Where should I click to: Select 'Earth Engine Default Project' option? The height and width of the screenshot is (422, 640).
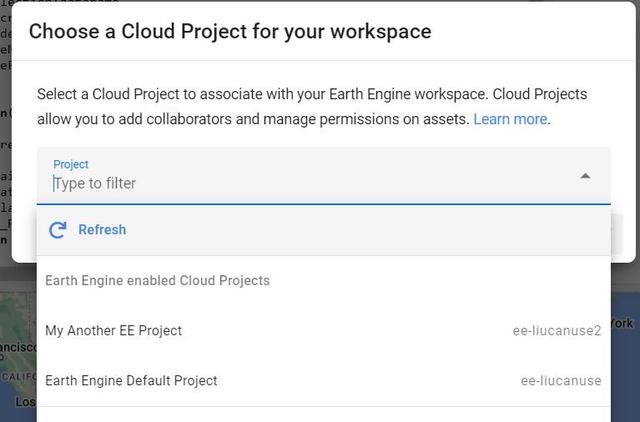pyautogui.click(x=324, y=381)
